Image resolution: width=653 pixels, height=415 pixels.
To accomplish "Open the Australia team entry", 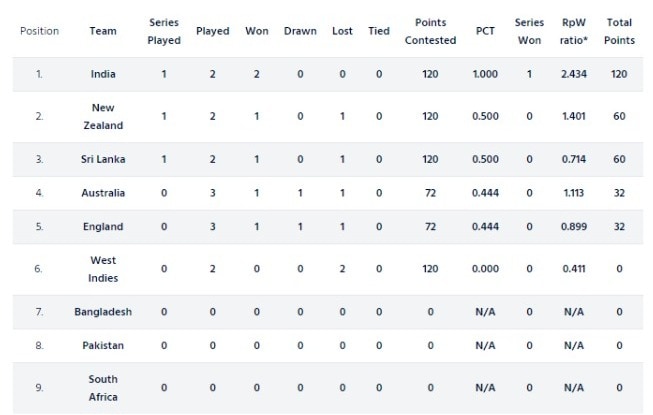I will [103, 193].
